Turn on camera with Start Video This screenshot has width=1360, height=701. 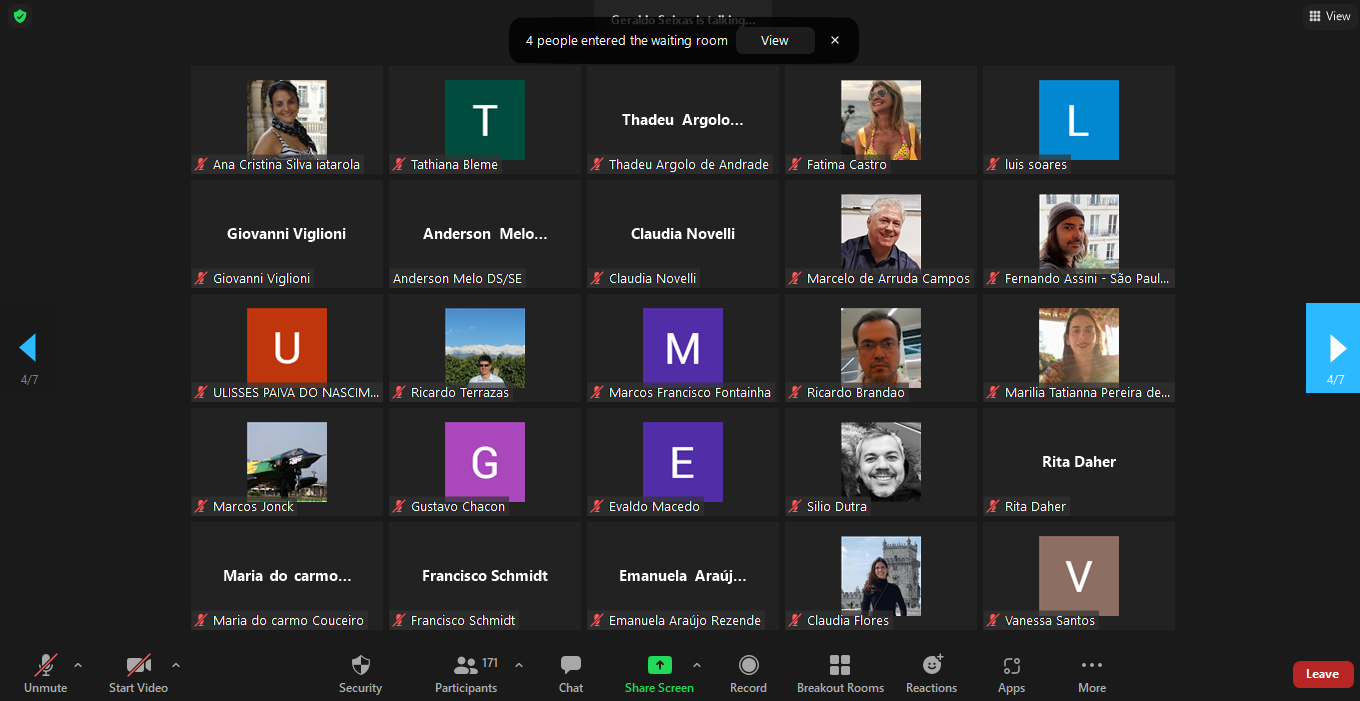coord(138,666)
